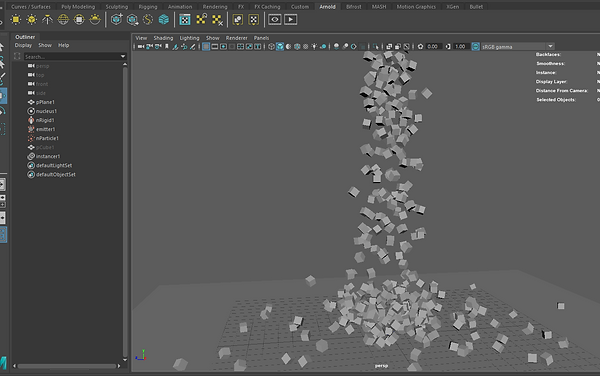Click the viewport bookmarks icon
600x376 pixels.
point(166,47)
